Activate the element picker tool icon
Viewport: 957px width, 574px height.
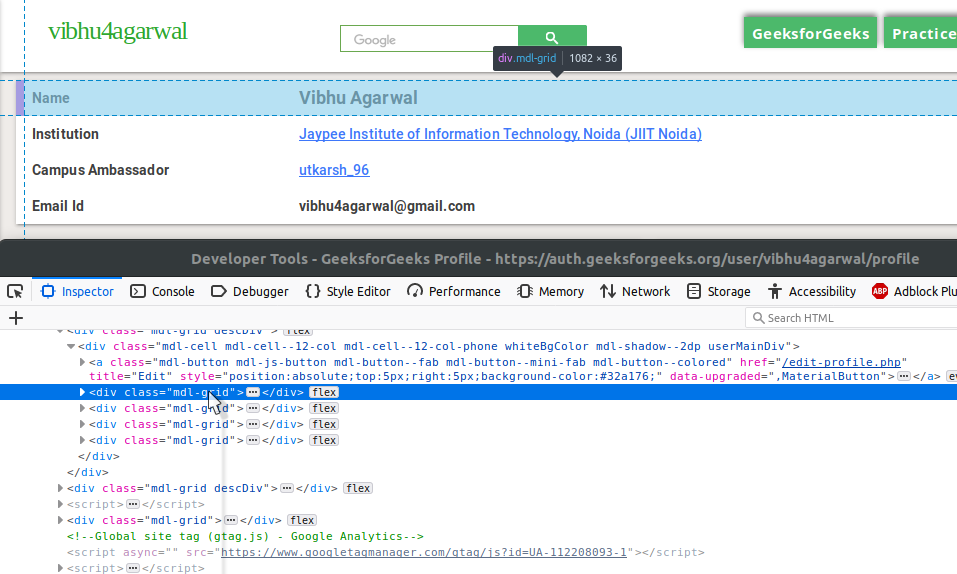coord(15,291)
